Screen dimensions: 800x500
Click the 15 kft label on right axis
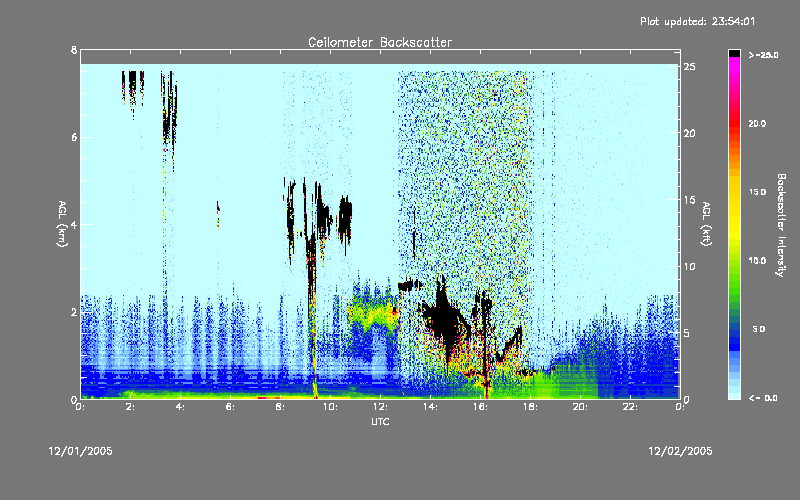(x=689, y=200)
